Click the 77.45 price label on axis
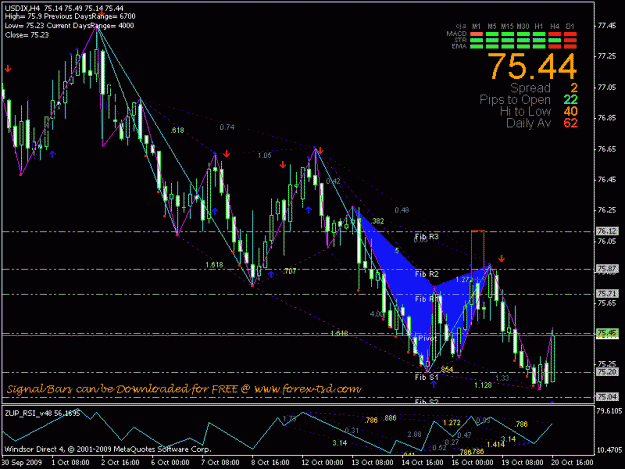 click(x=607, y=26)
